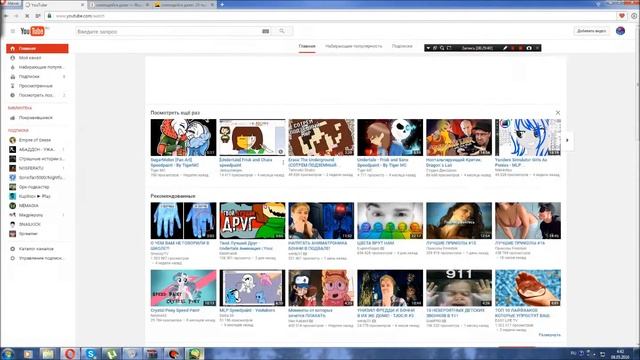640x360 pixels.
Task: Open MLP Speedpaint video title link
Action: pyautogui.click(x=247, y=310)
